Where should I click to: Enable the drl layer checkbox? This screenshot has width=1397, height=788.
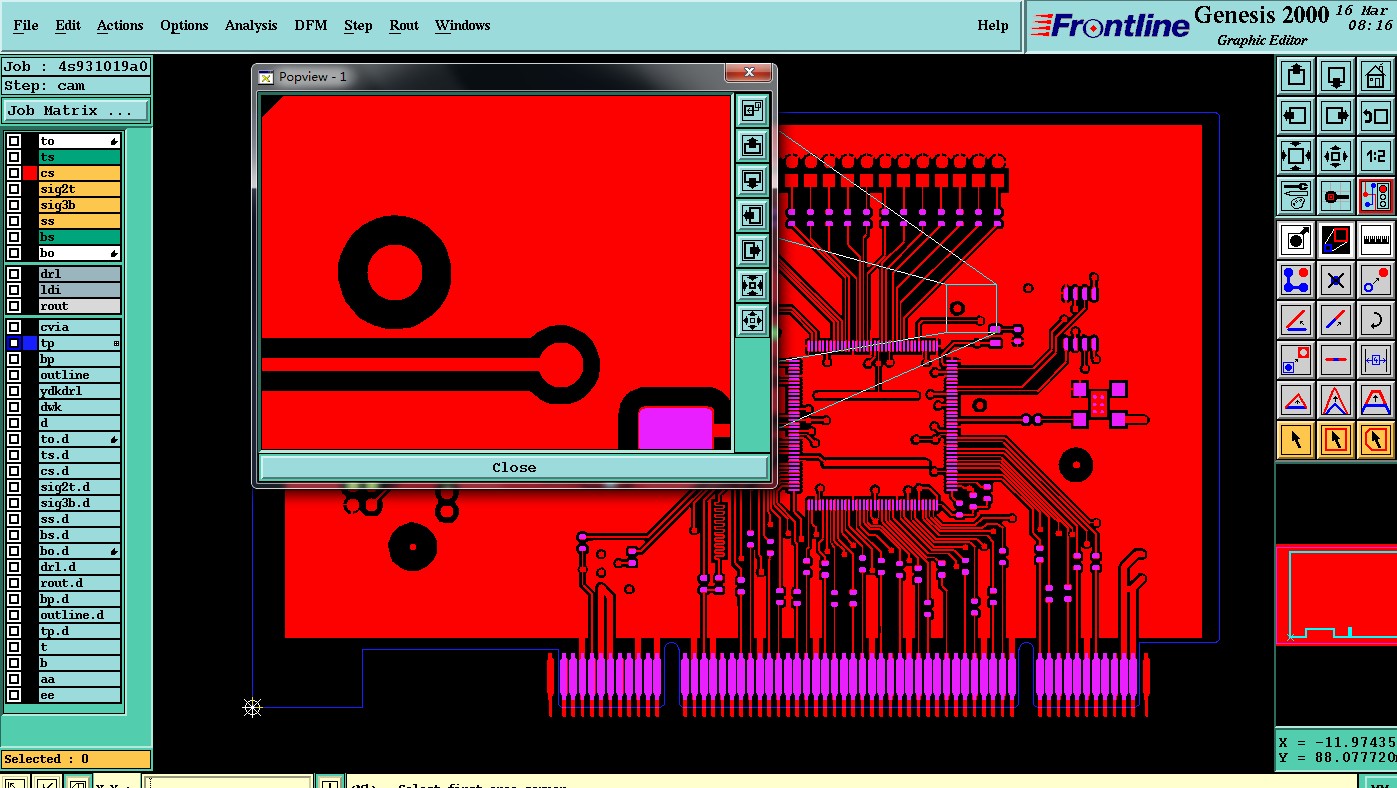pos(14,274)
